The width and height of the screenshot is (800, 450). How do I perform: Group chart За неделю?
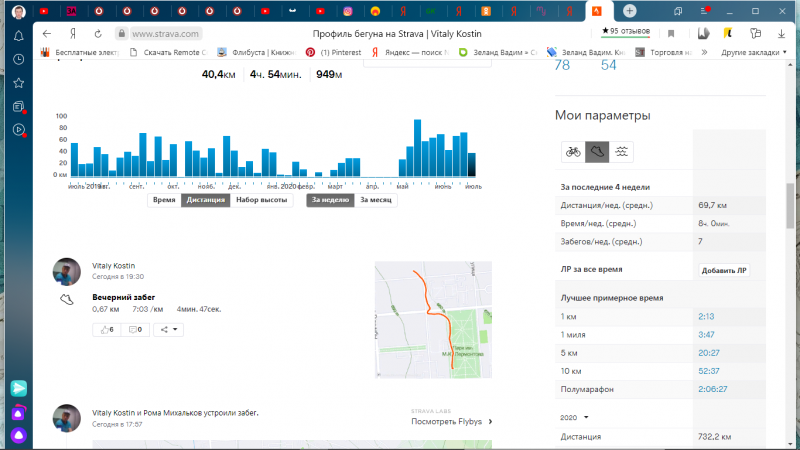click(330, 200)
